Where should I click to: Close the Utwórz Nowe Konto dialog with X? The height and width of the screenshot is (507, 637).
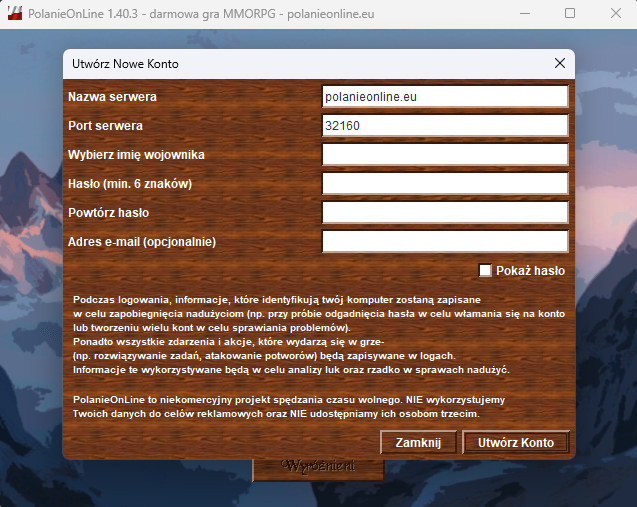pyautogui.click(x=560, y=63)
